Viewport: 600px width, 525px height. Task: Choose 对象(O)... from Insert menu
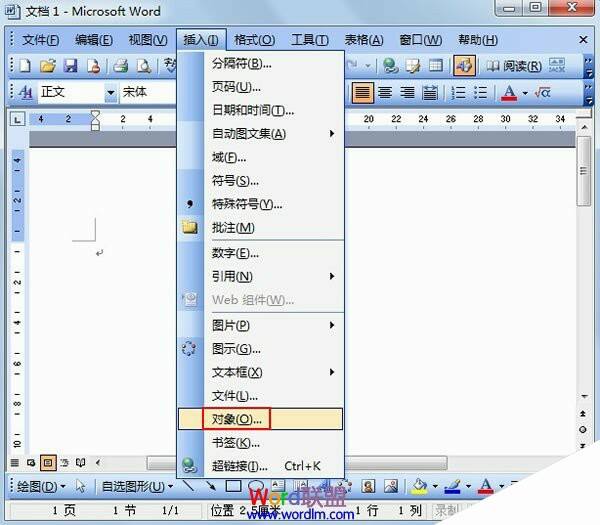(260, 419)
